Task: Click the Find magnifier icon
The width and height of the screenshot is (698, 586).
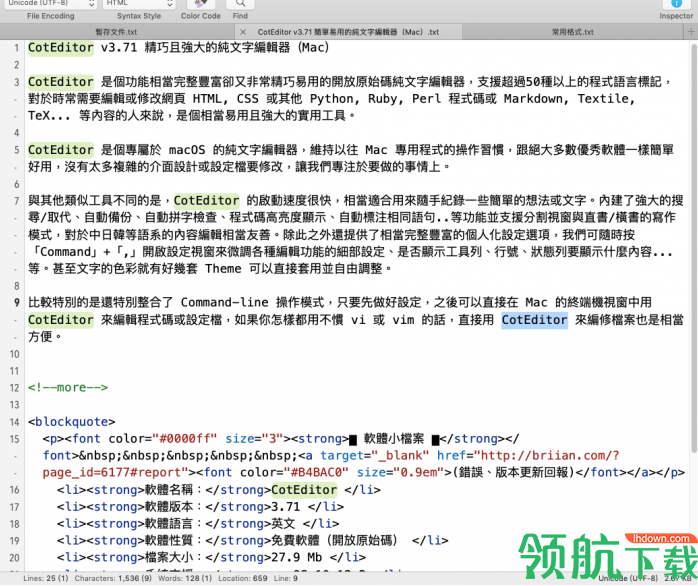Action: coord(240,4)
